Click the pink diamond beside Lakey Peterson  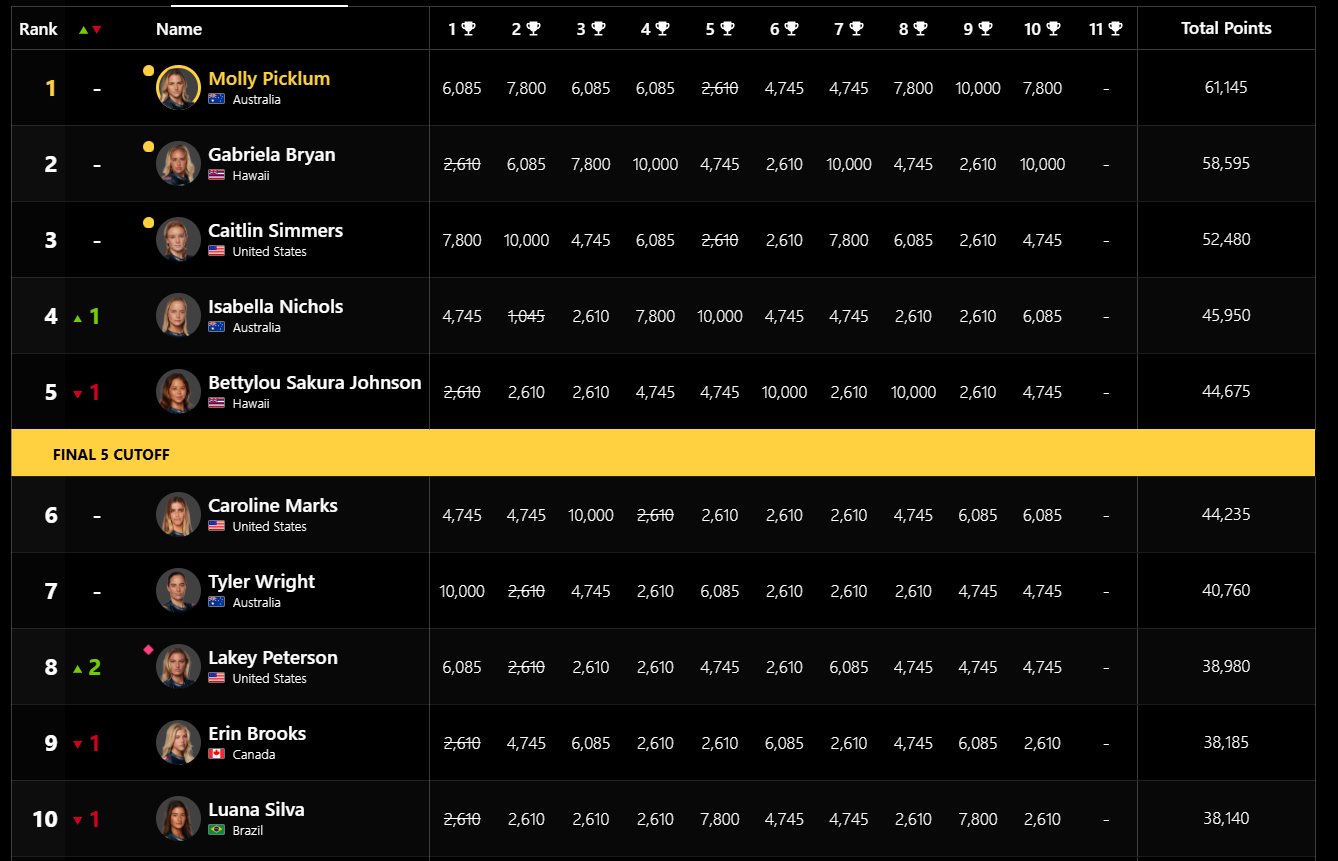[148, 650]
